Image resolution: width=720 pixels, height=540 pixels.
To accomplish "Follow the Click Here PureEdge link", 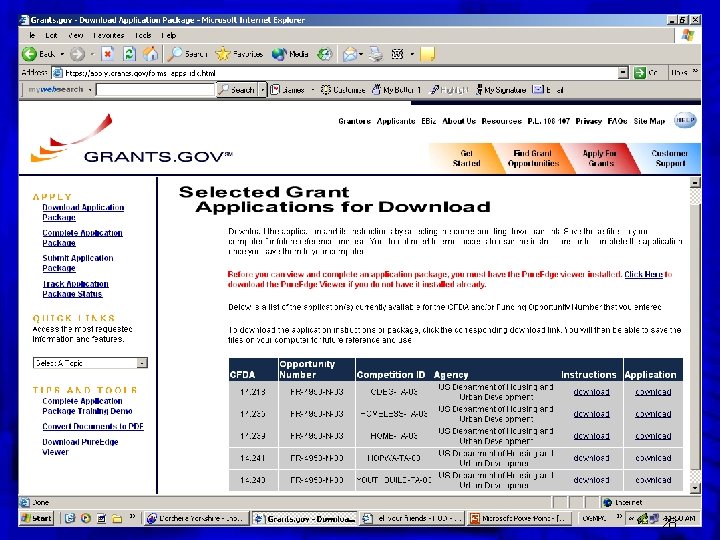I will (x=643, y=274).
